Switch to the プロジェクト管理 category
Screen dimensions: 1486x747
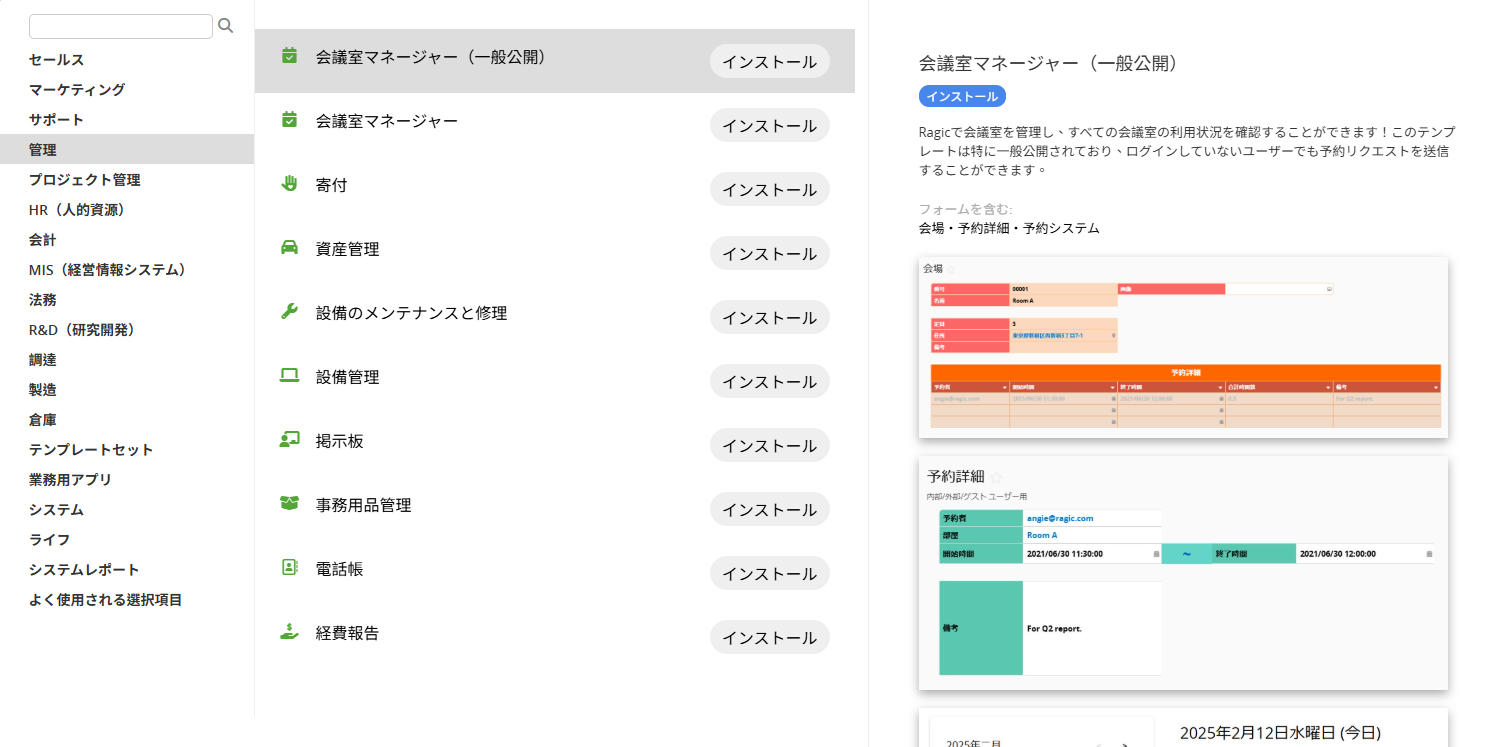85,179
